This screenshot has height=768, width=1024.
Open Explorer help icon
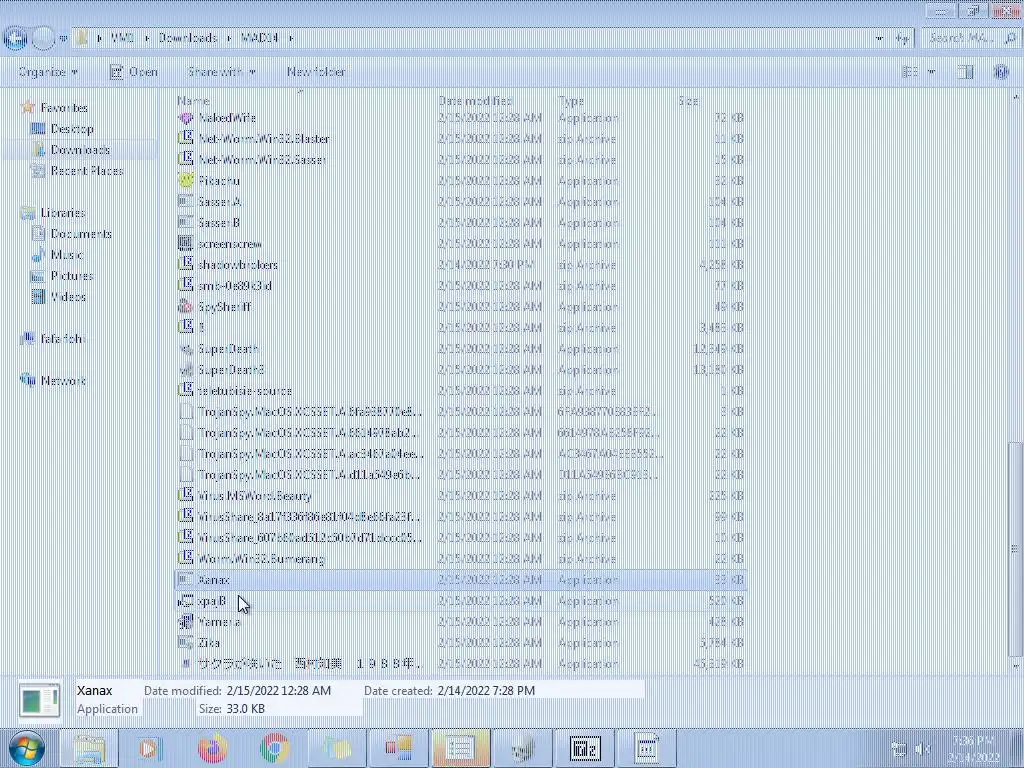1000,72
